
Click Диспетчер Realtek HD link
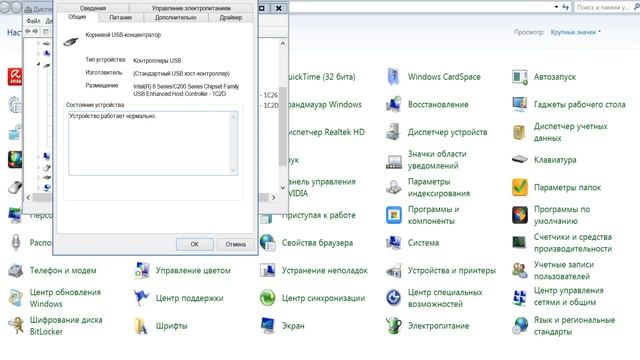coord(325,132)
